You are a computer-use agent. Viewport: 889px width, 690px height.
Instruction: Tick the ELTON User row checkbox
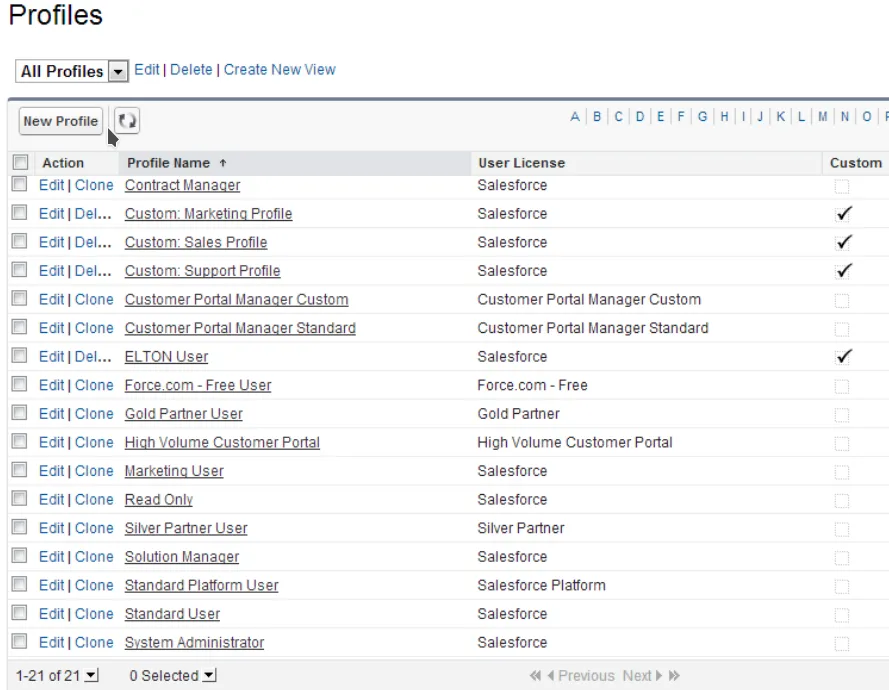pos(19,355)
